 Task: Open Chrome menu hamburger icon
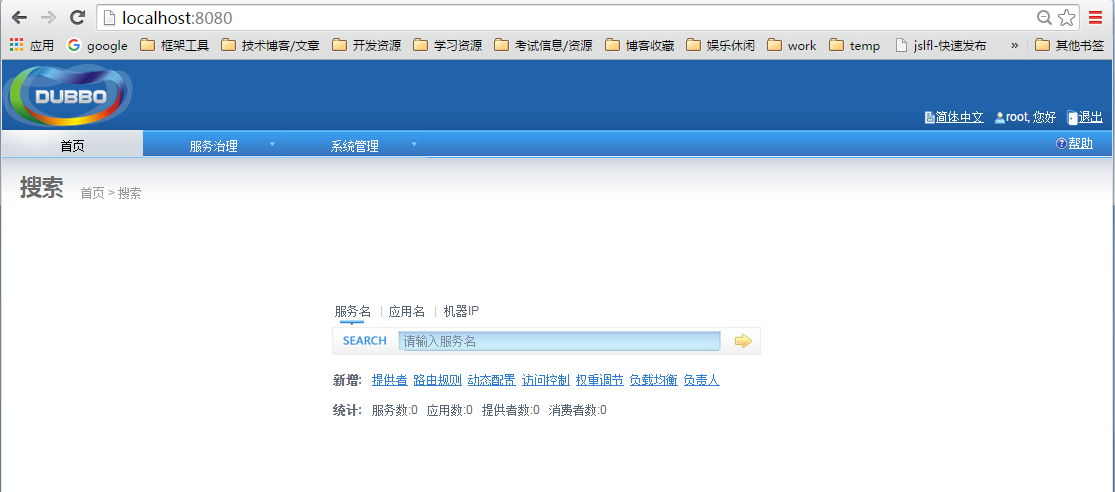coord(1096,18)
